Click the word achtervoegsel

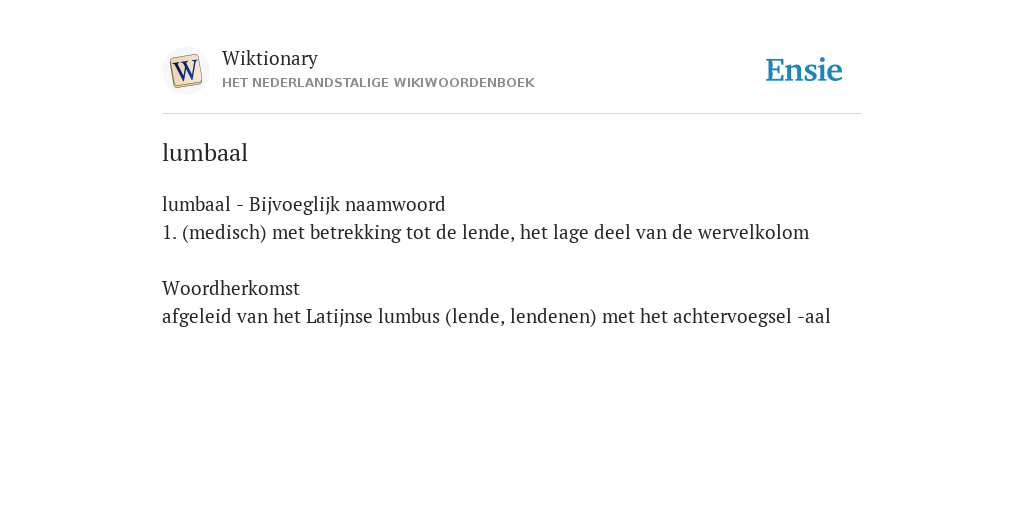click(x=732, y=317)
